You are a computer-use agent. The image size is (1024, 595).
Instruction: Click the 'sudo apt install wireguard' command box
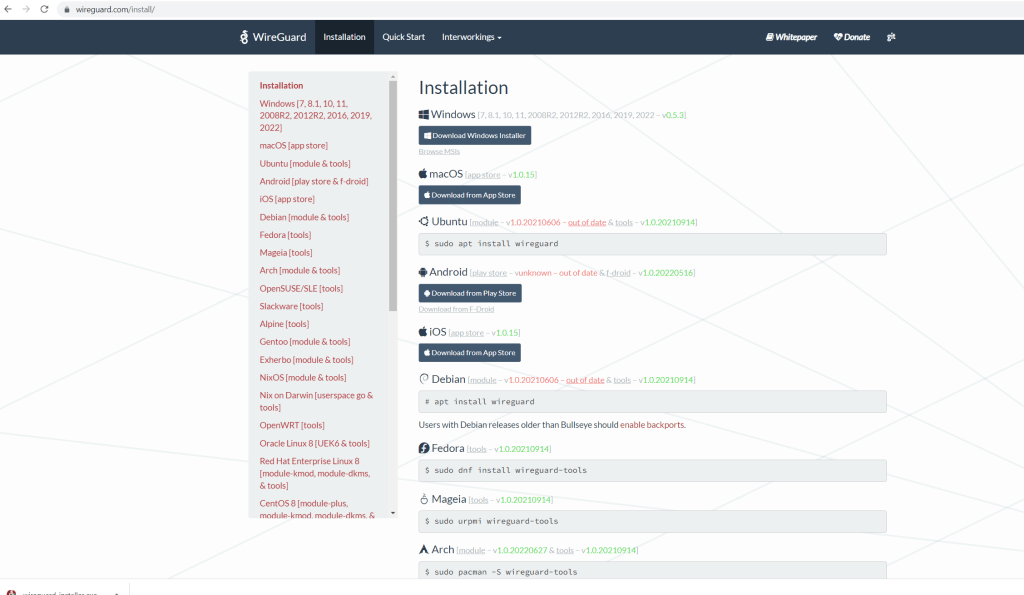[x=652, y=244]
